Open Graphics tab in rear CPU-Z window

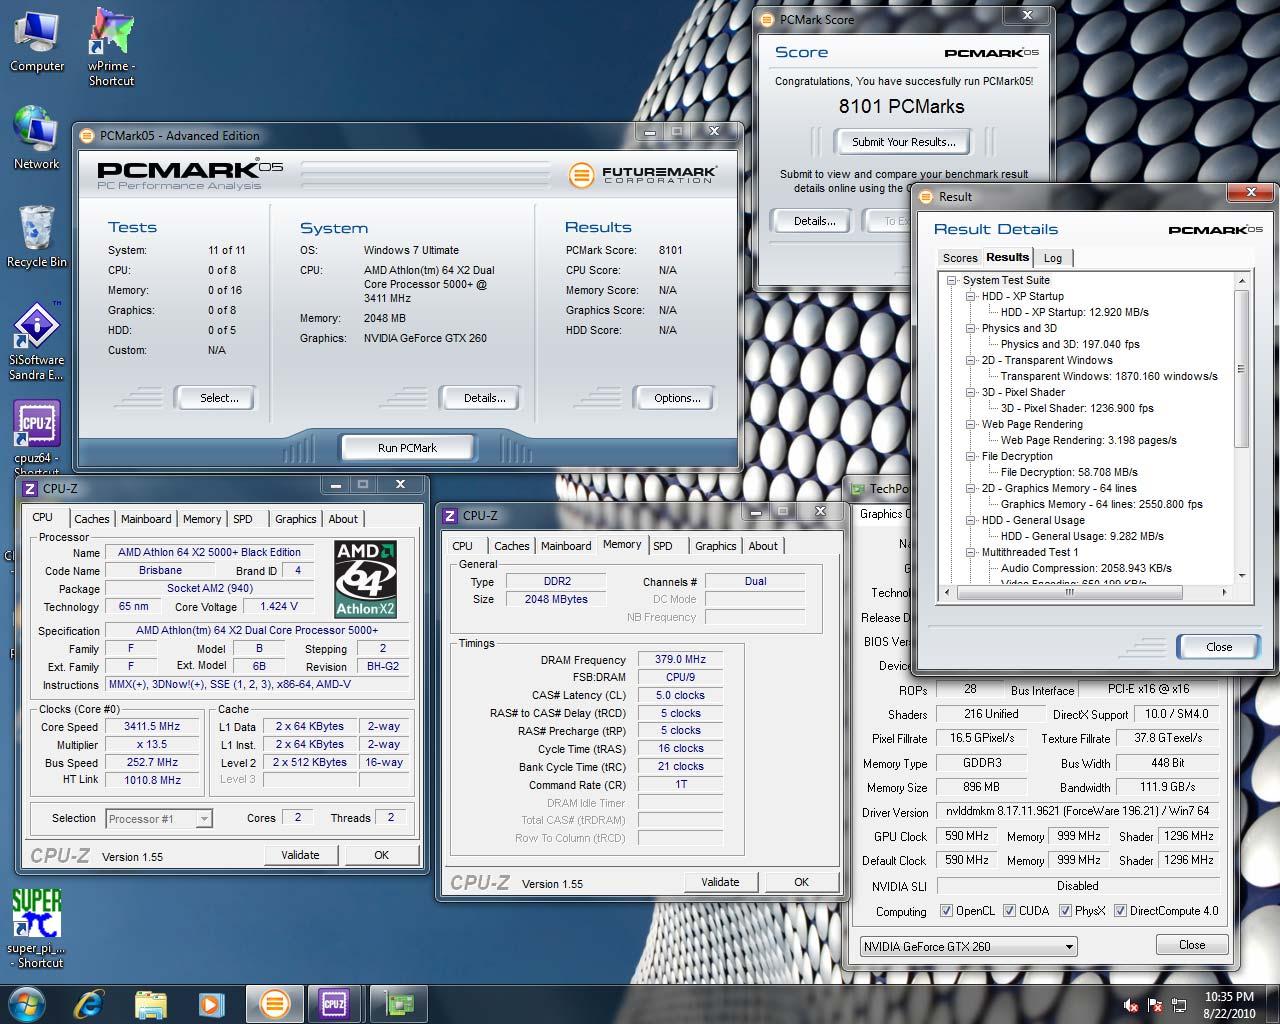pos(296,519)
